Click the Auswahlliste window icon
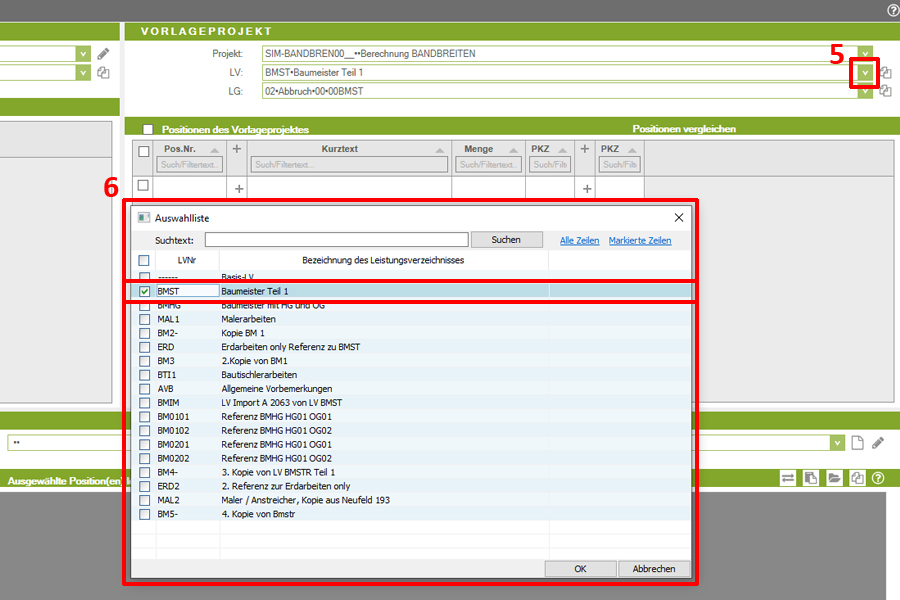Viewport: 900px width, 600px height. (143, 218)
